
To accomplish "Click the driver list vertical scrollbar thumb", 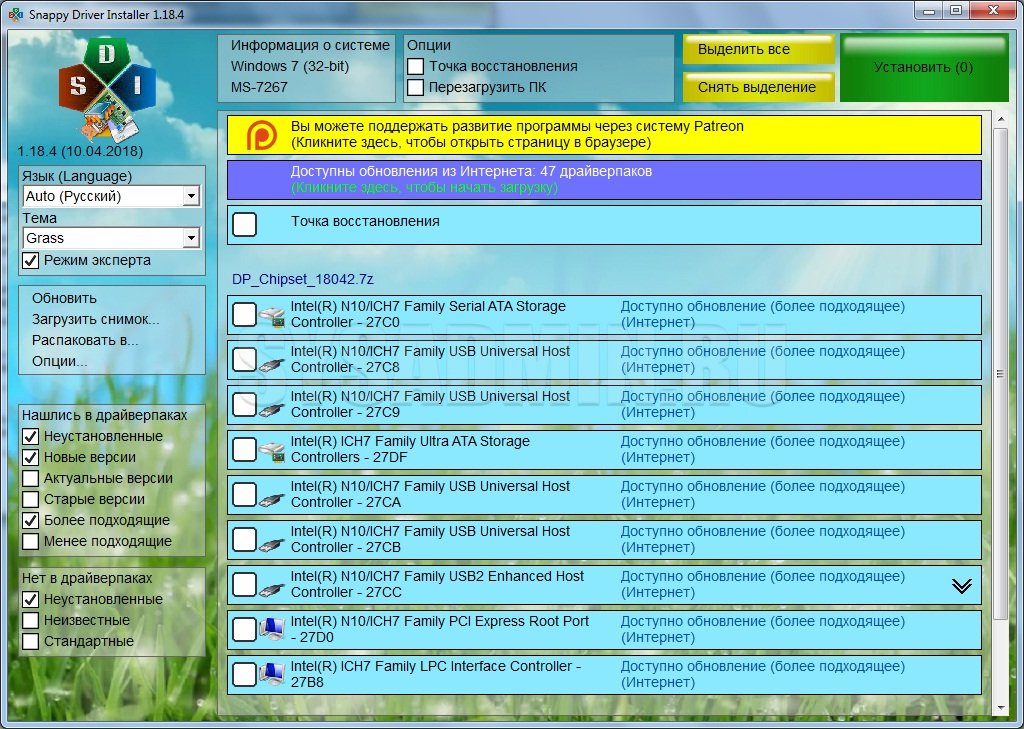I will click(x=1000, y=373).
